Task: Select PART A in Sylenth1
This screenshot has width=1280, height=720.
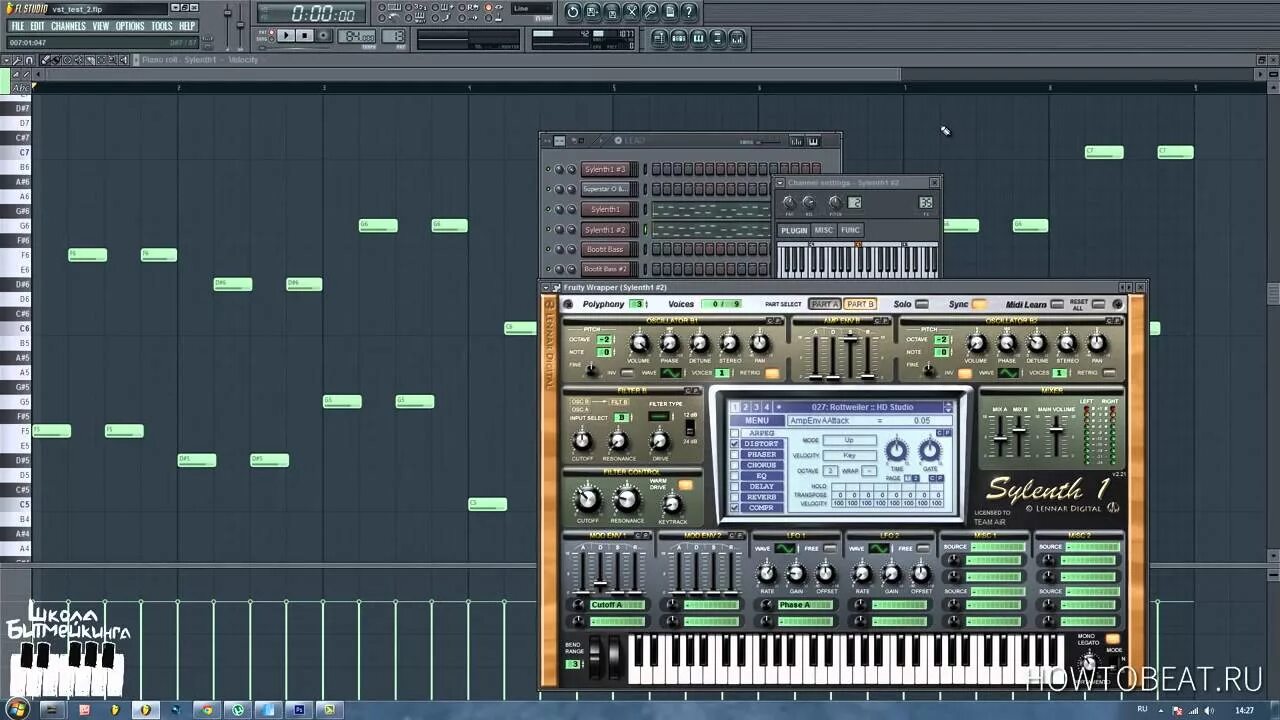Action: (x=825, y=304)
